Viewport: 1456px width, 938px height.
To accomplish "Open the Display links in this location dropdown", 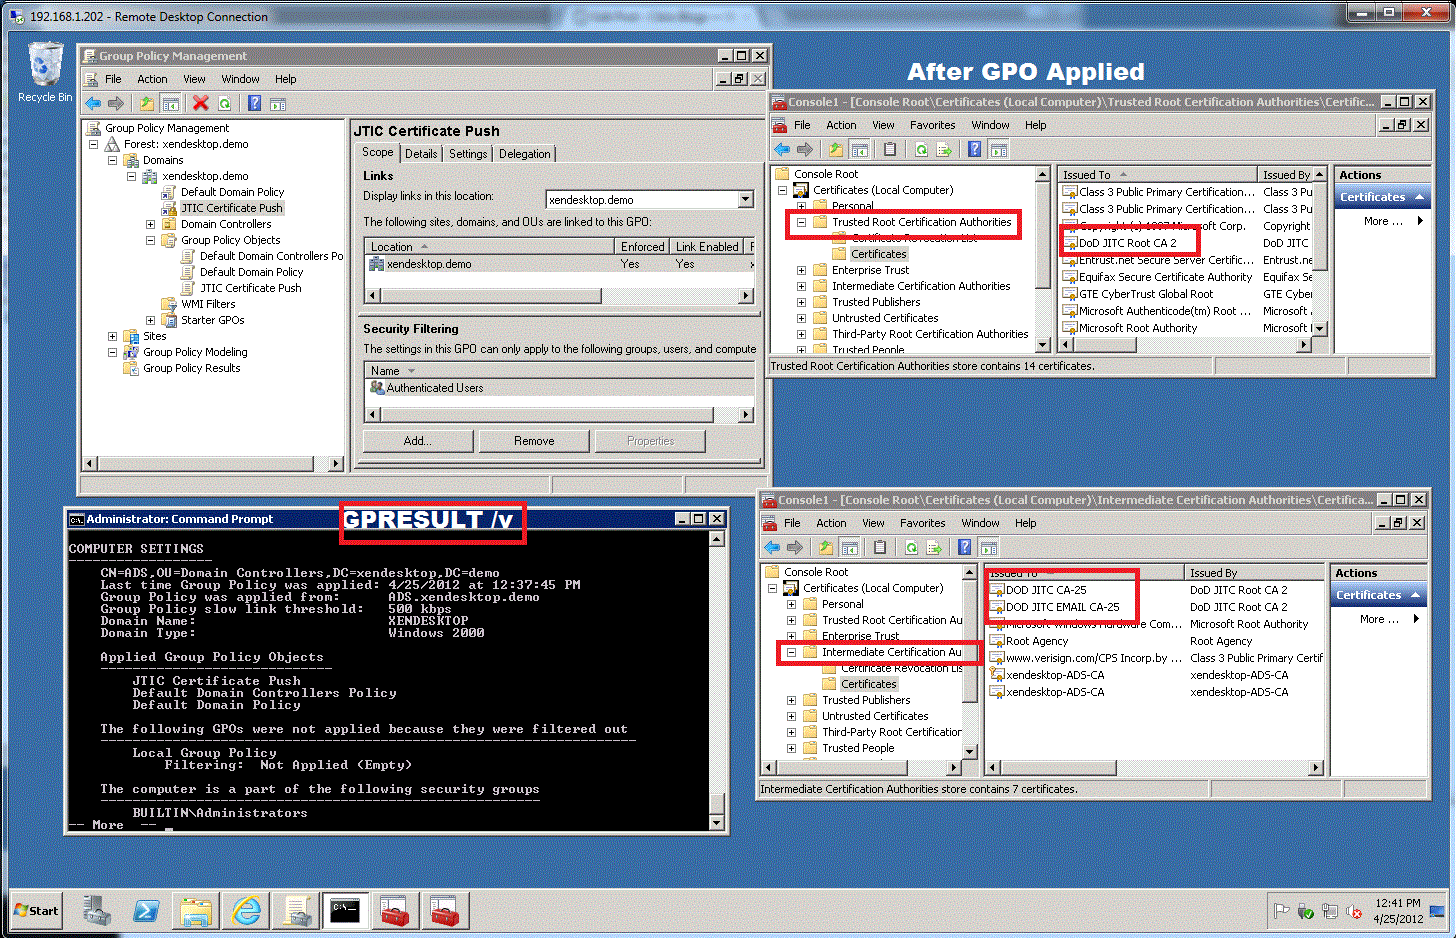I will [x=745, y=200].
